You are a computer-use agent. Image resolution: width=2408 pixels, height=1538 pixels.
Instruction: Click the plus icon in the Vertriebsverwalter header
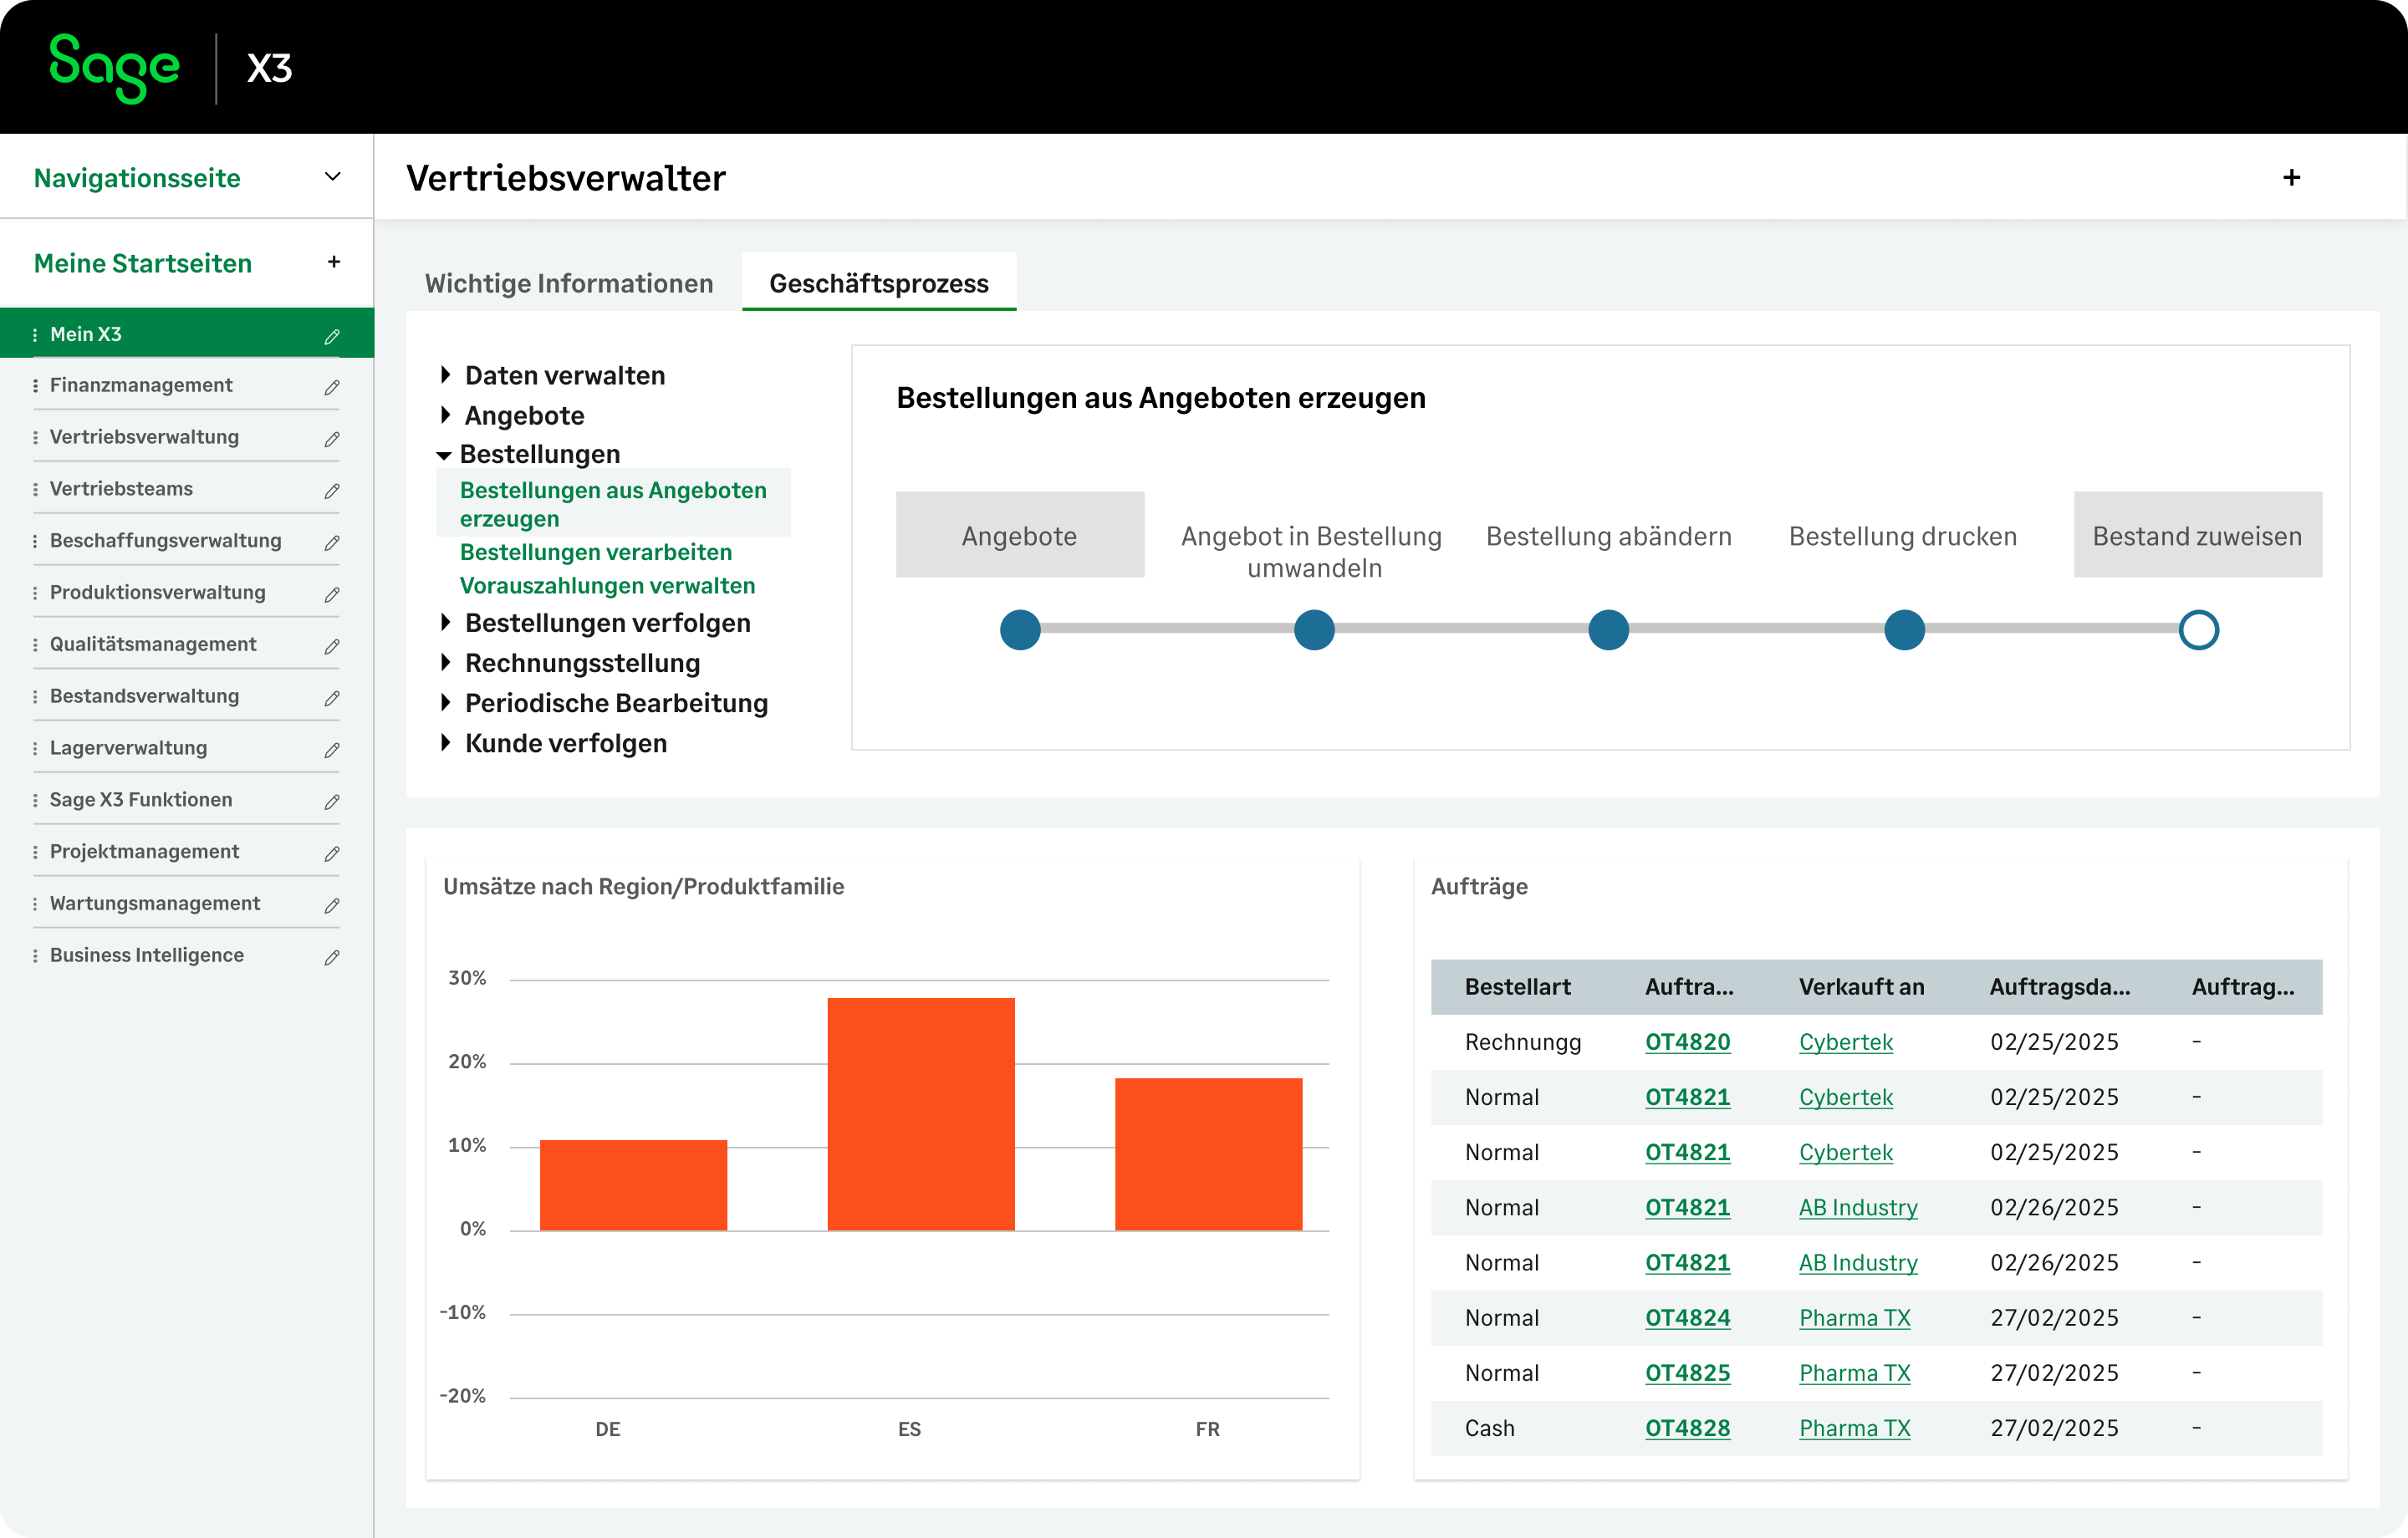[x=2291, y=178]
